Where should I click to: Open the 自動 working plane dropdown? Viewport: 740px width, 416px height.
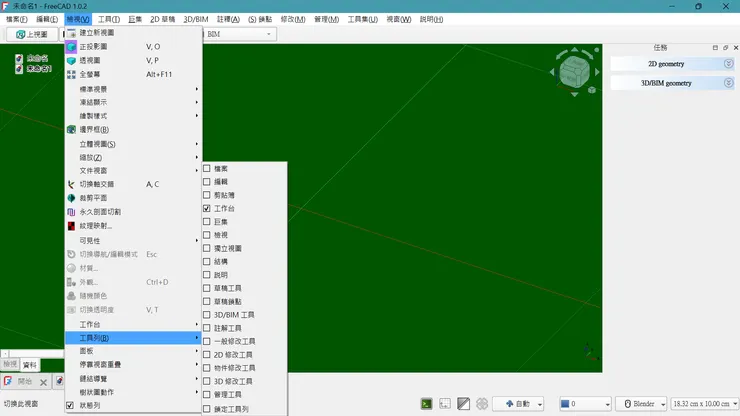(x=518, y=404)
